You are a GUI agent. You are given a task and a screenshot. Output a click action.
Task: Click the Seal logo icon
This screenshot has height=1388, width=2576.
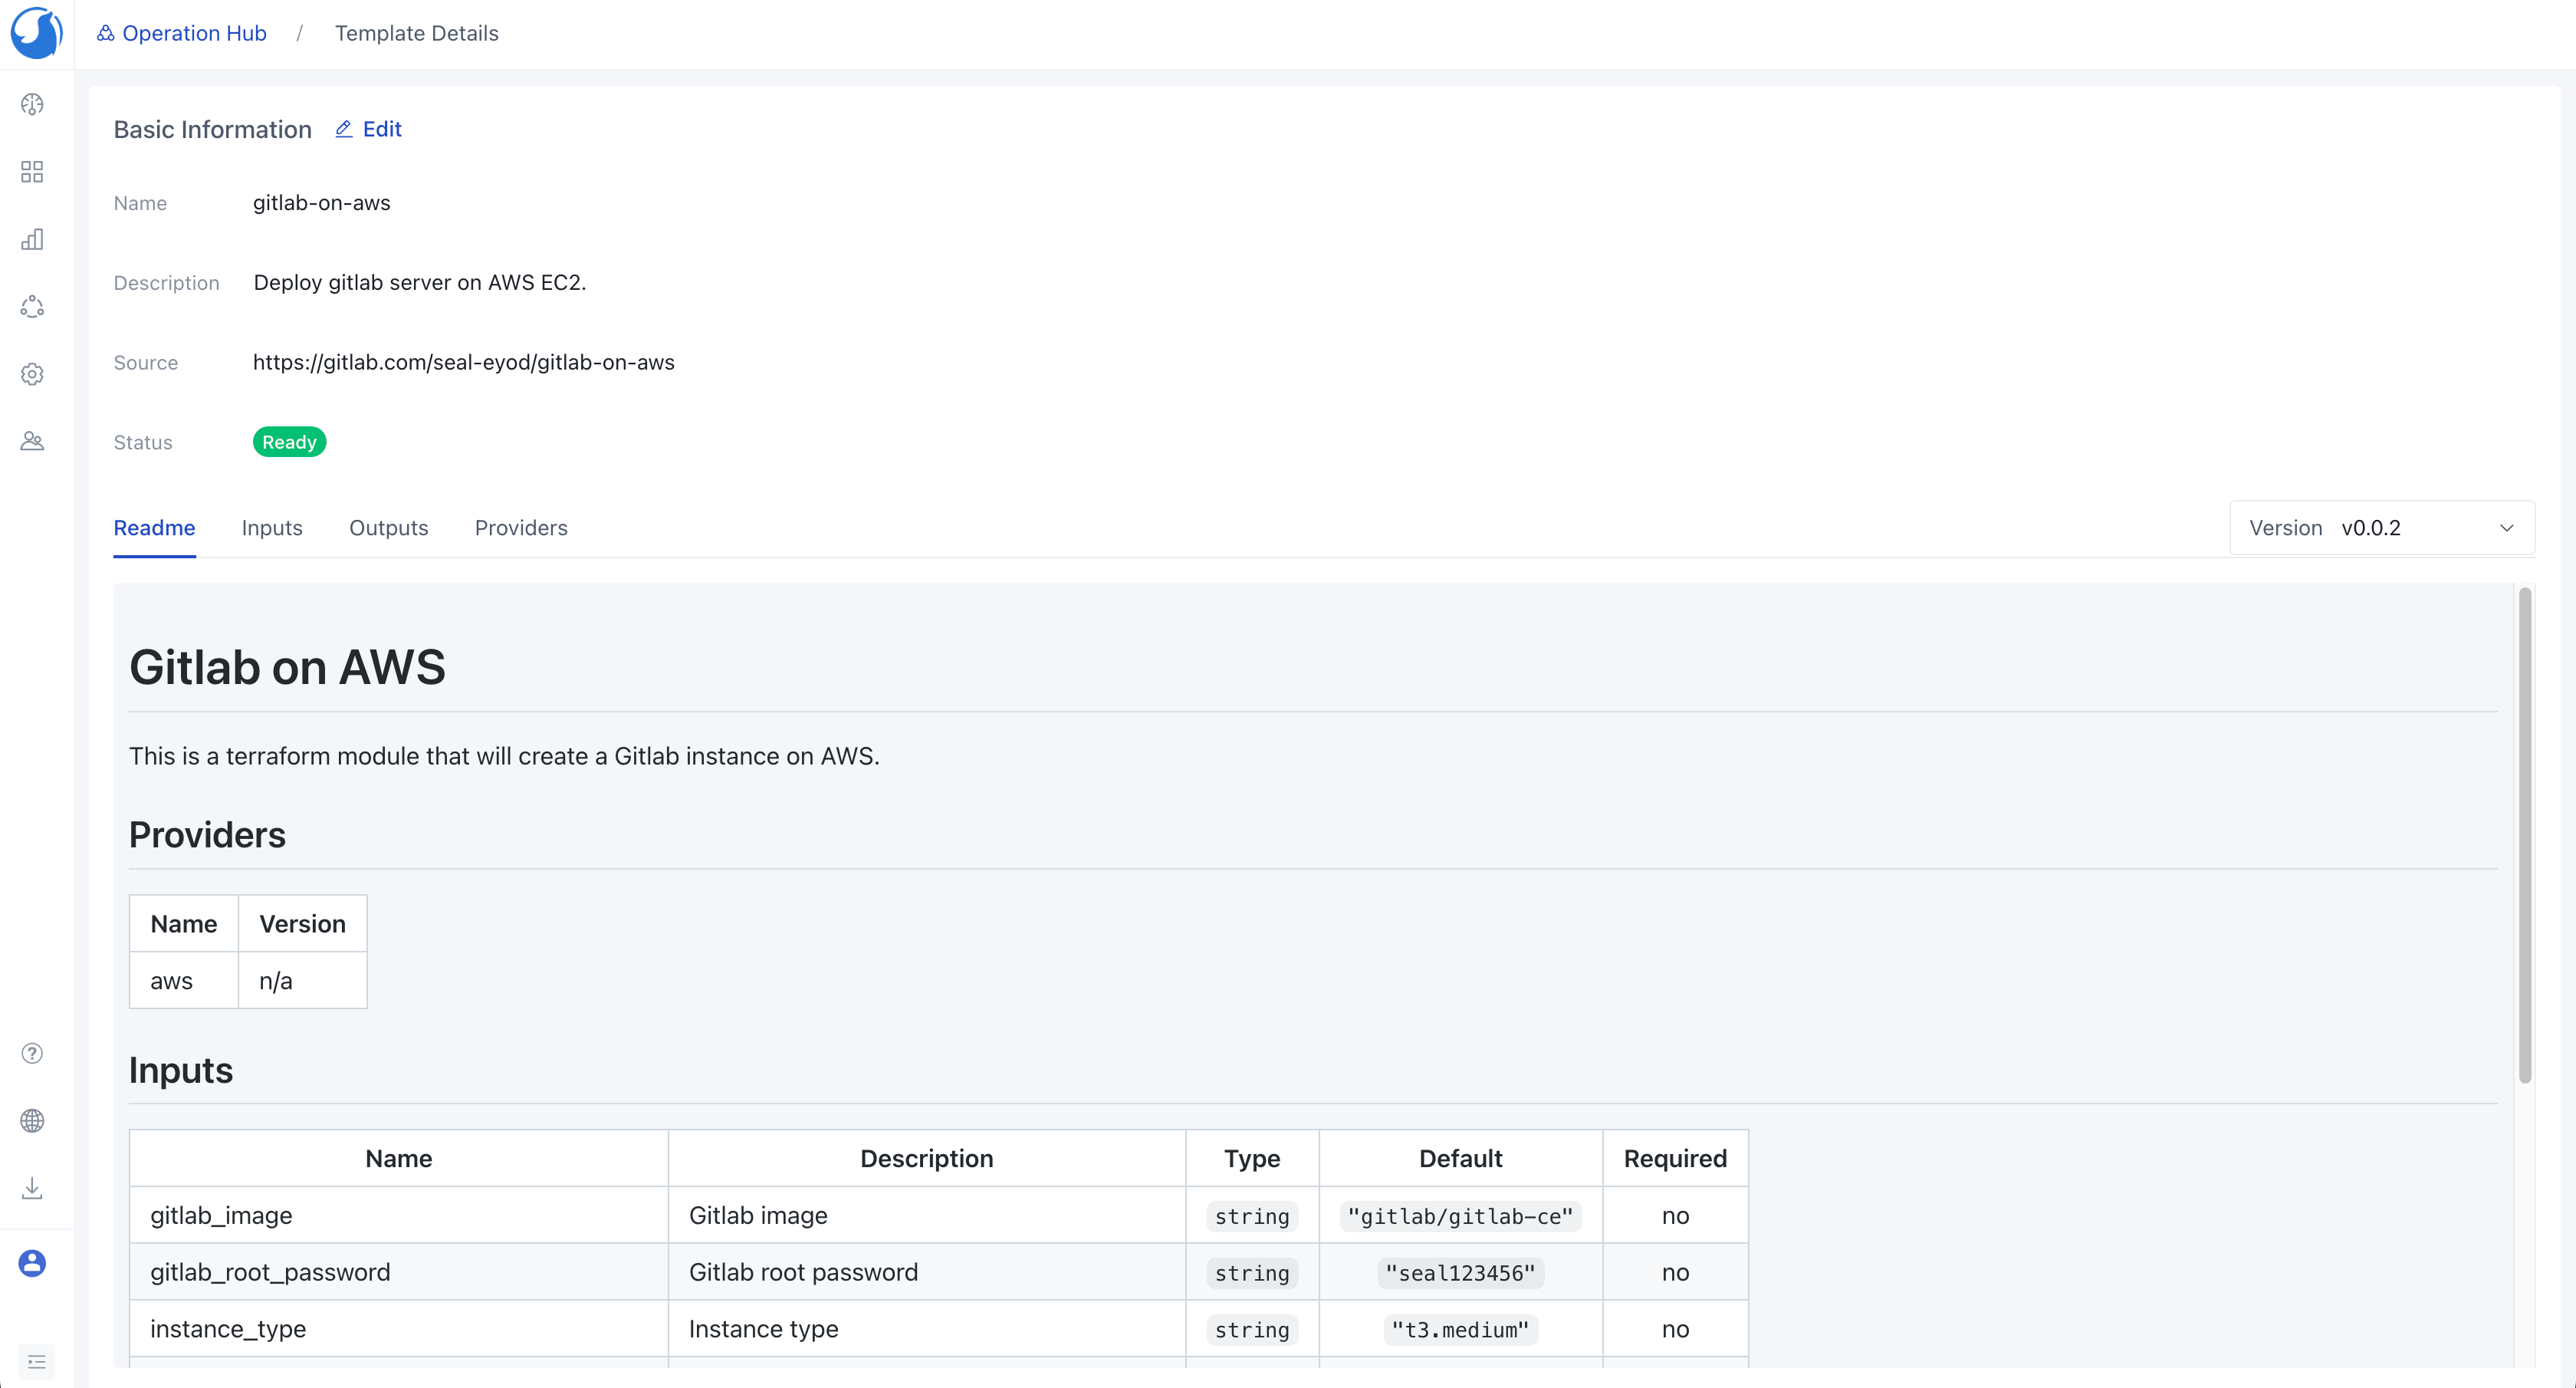(x=36, y=33)
